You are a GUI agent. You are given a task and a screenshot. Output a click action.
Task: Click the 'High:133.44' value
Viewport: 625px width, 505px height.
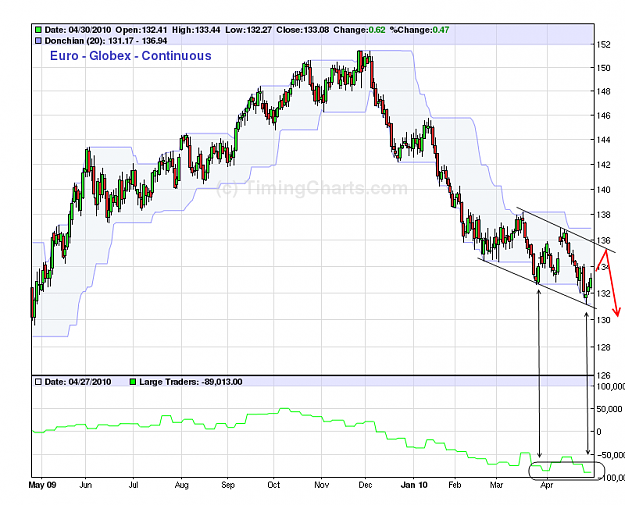[196, 30]
